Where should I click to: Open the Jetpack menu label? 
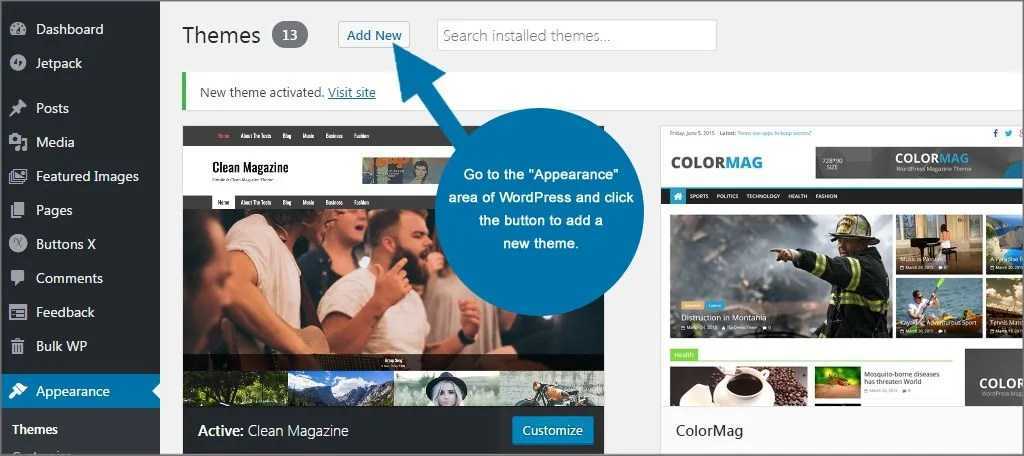(59, 63)
